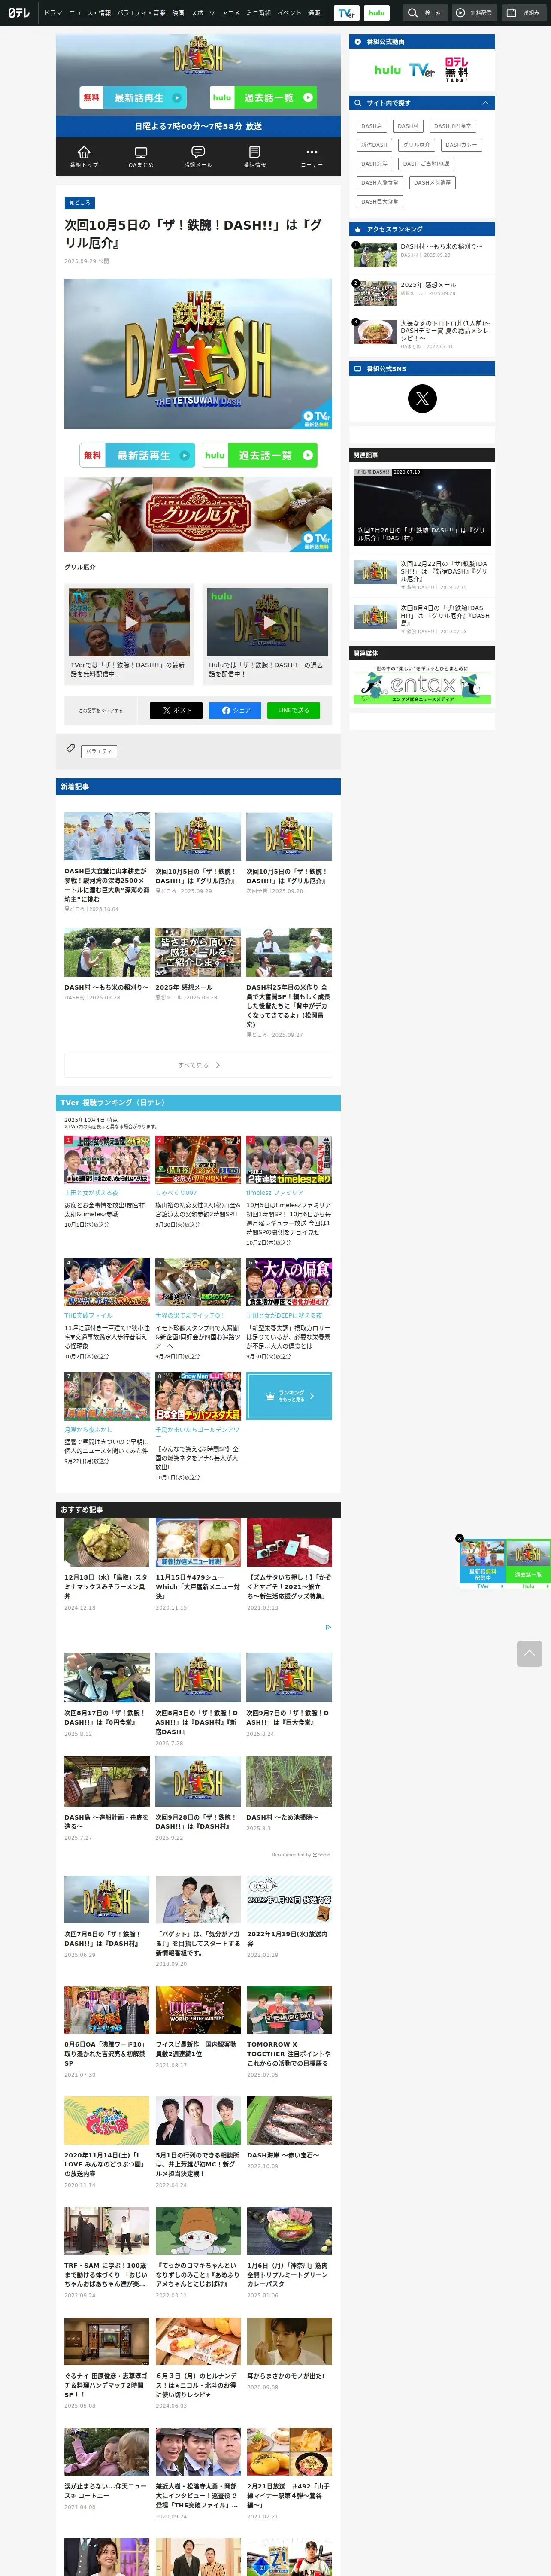Click 最新話再生 button below the article image
This screenshot has width=551, height=2576.
click(x=136, y=455)
